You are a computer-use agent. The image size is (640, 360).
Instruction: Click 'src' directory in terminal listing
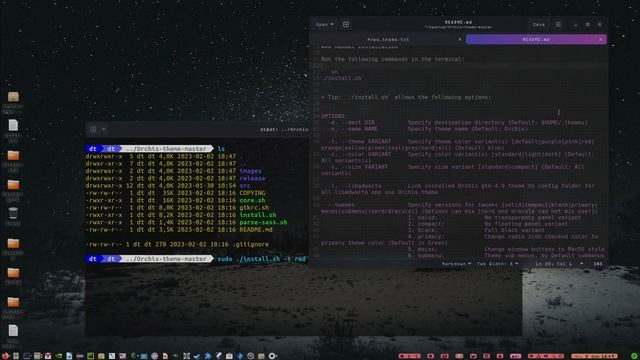pos(245,186)
